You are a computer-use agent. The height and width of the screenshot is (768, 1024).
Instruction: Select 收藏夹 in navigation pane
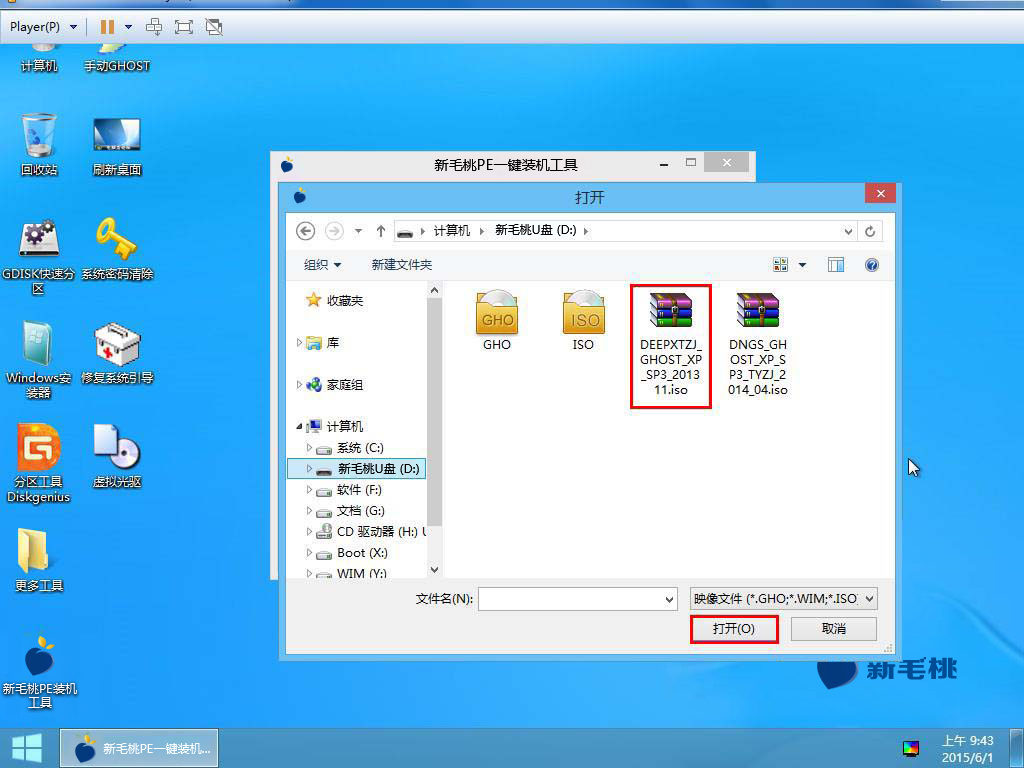pyautogui.click(x=334, y=300)
